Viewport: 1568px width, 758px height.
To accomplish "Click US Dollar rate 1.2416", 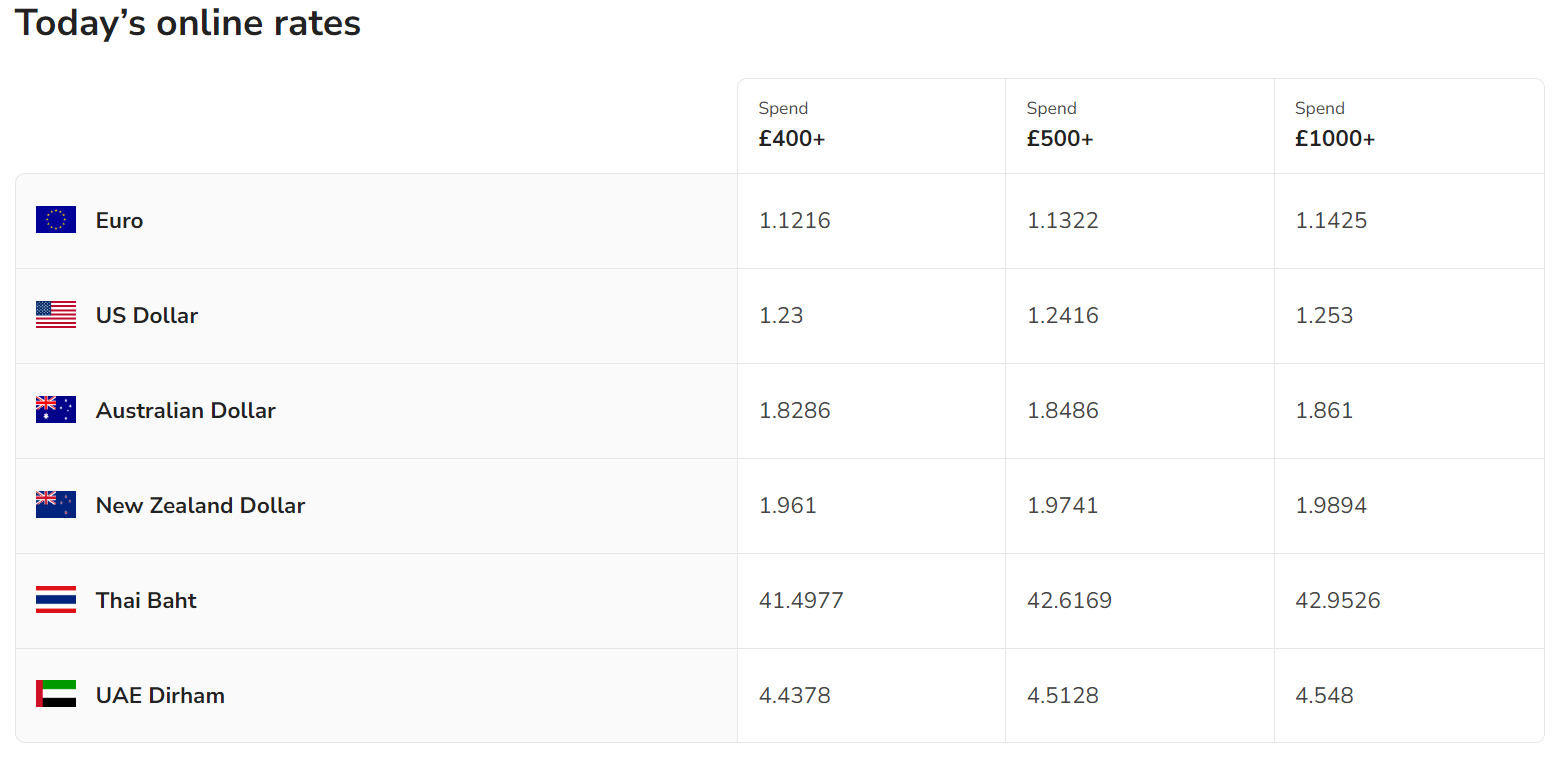I will tap(1063, 316).
